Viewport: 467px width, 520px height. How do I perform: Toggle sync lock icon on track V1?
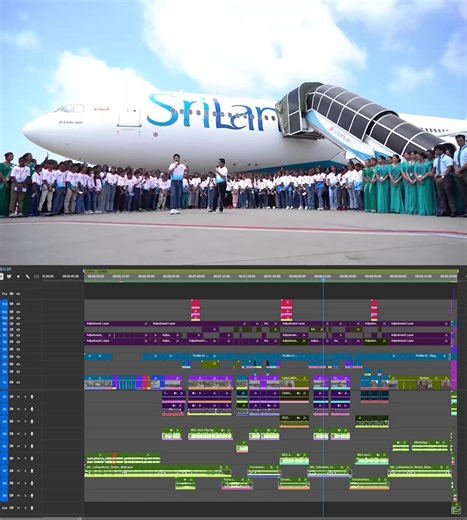point(12,382)
